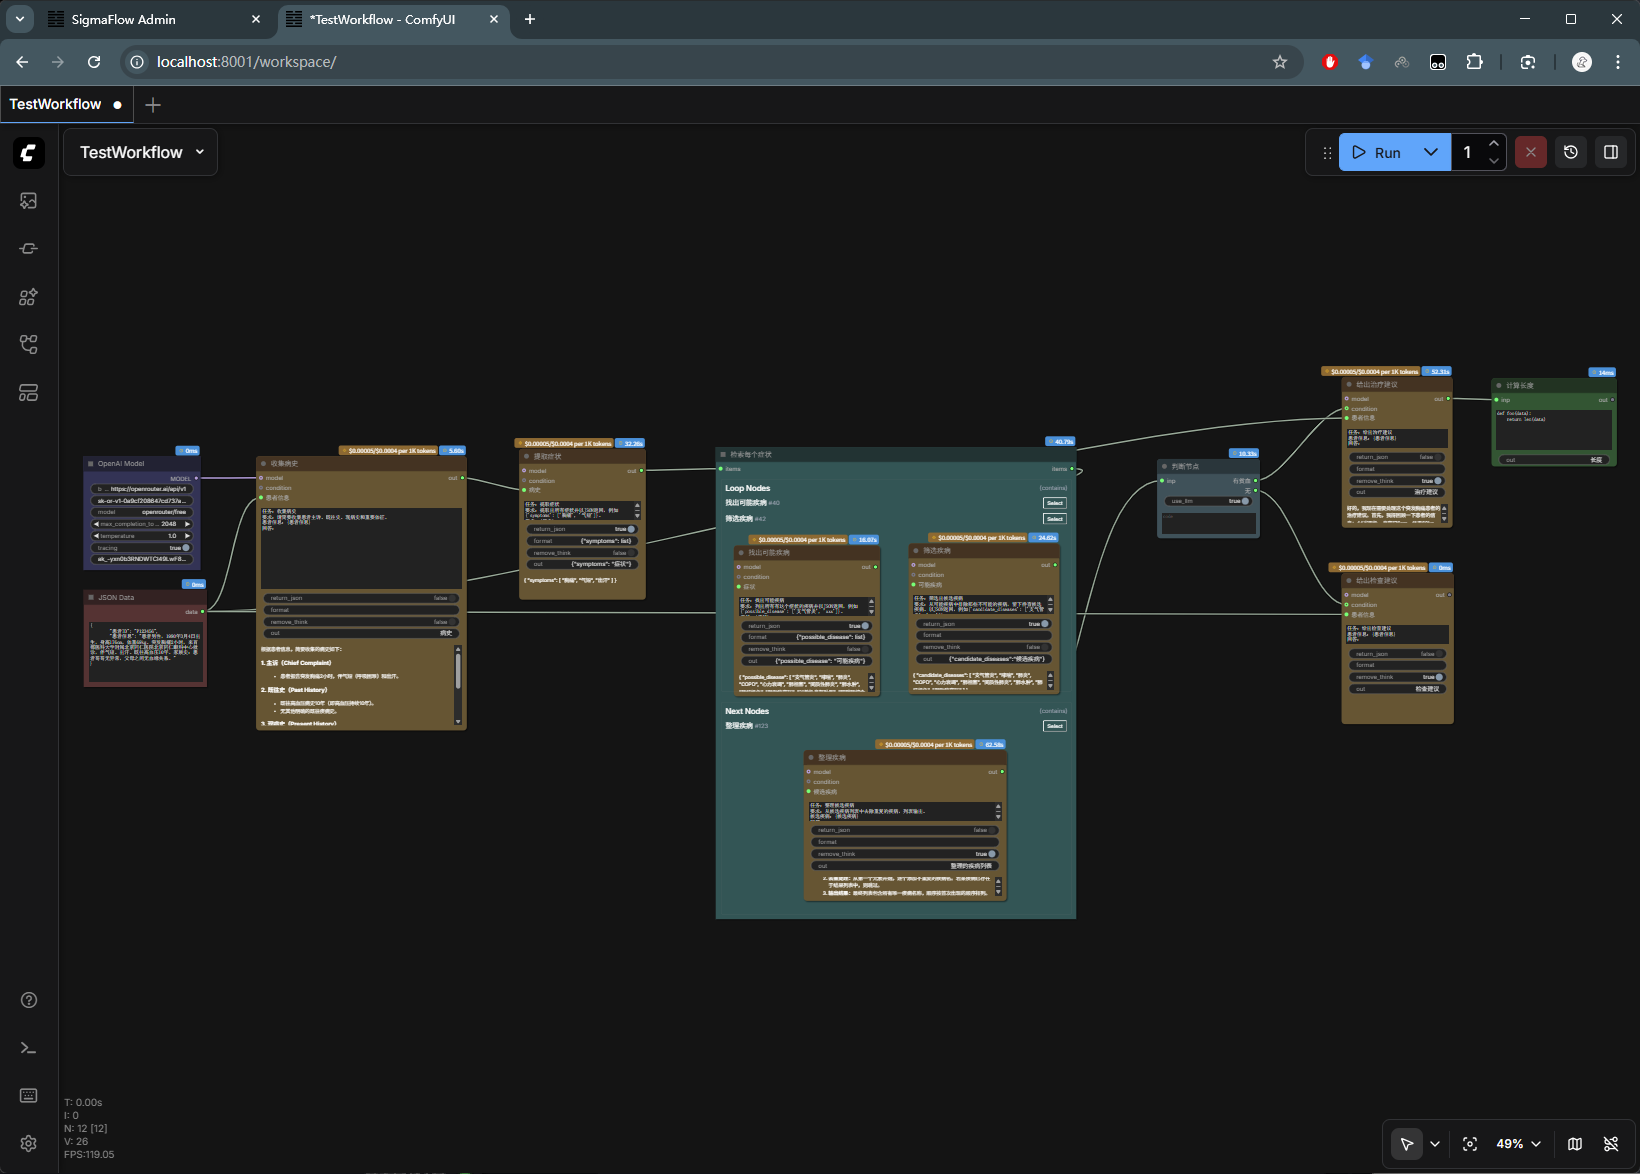Click the up arrow to increase run count

point(1494,144)
